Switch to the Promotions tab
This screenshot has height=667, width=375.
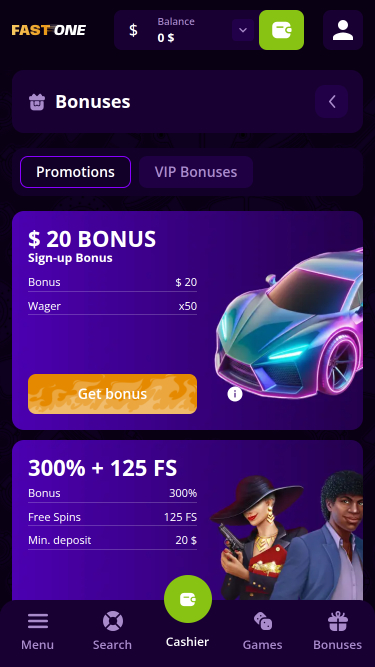pyautogui.click(x=75, y=172)
